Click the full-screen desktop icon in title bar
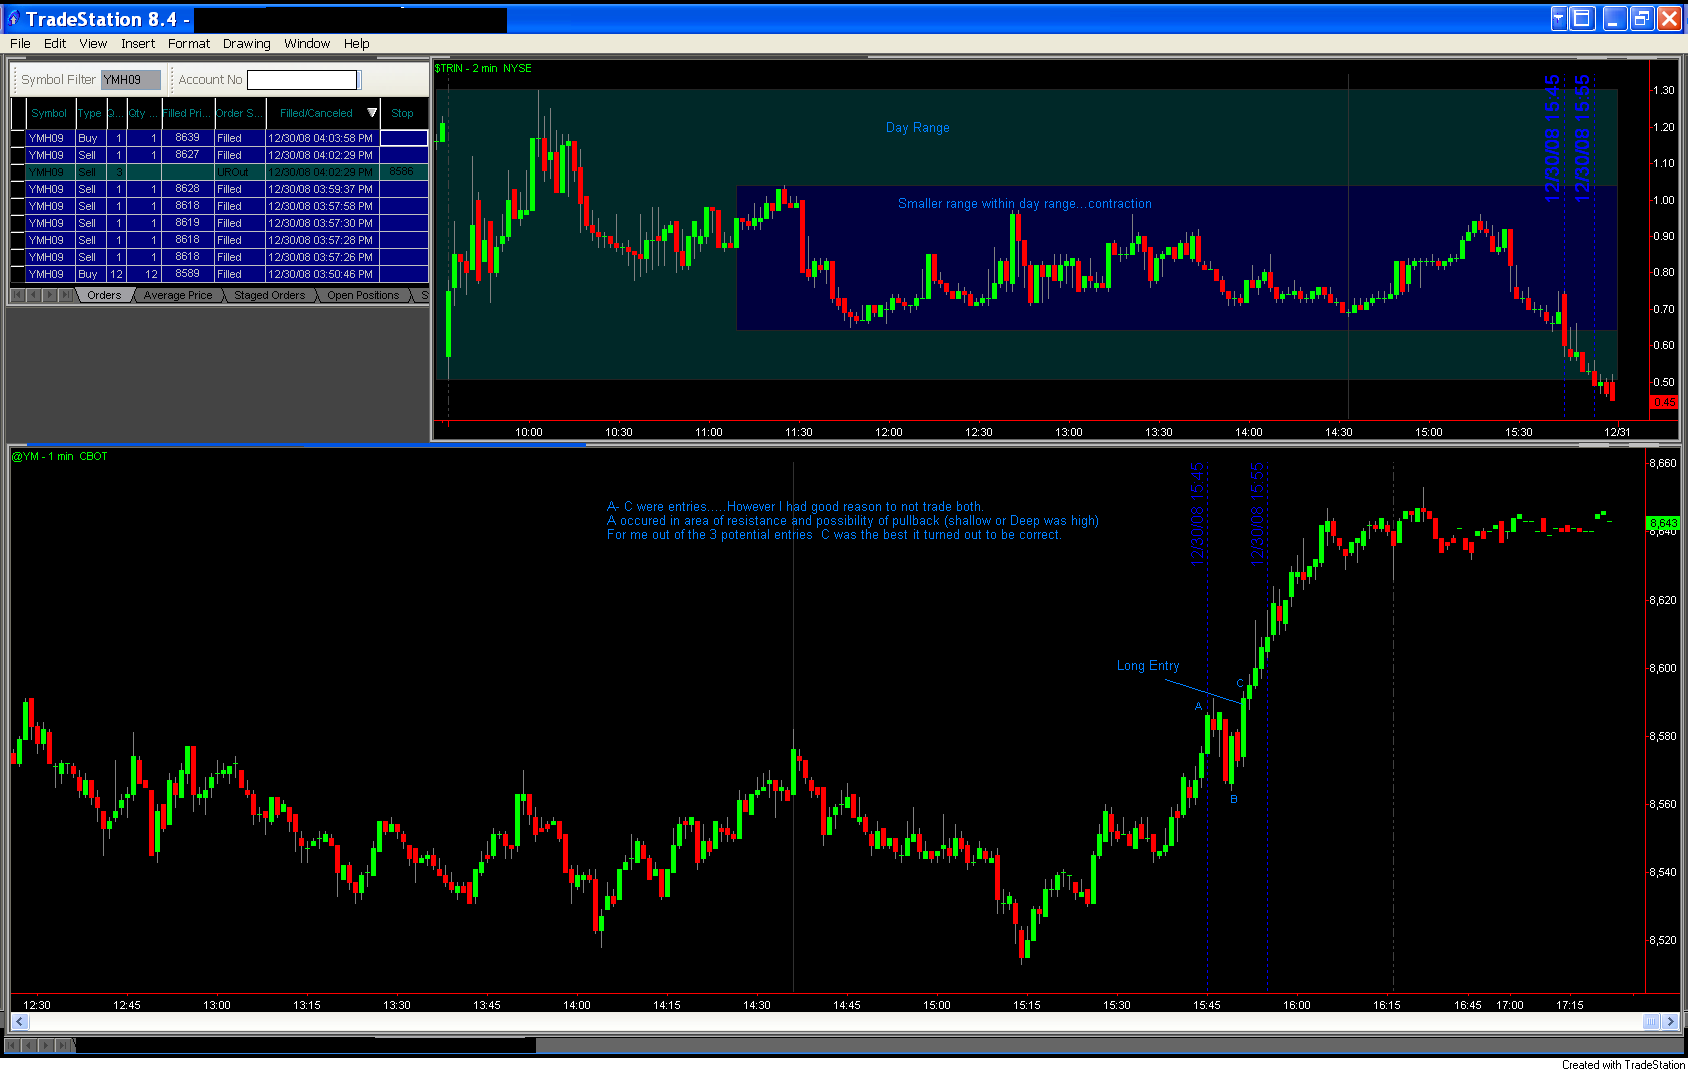Image resolution: width=1688 pixels, height=1071 pixels. point(1582,18)
